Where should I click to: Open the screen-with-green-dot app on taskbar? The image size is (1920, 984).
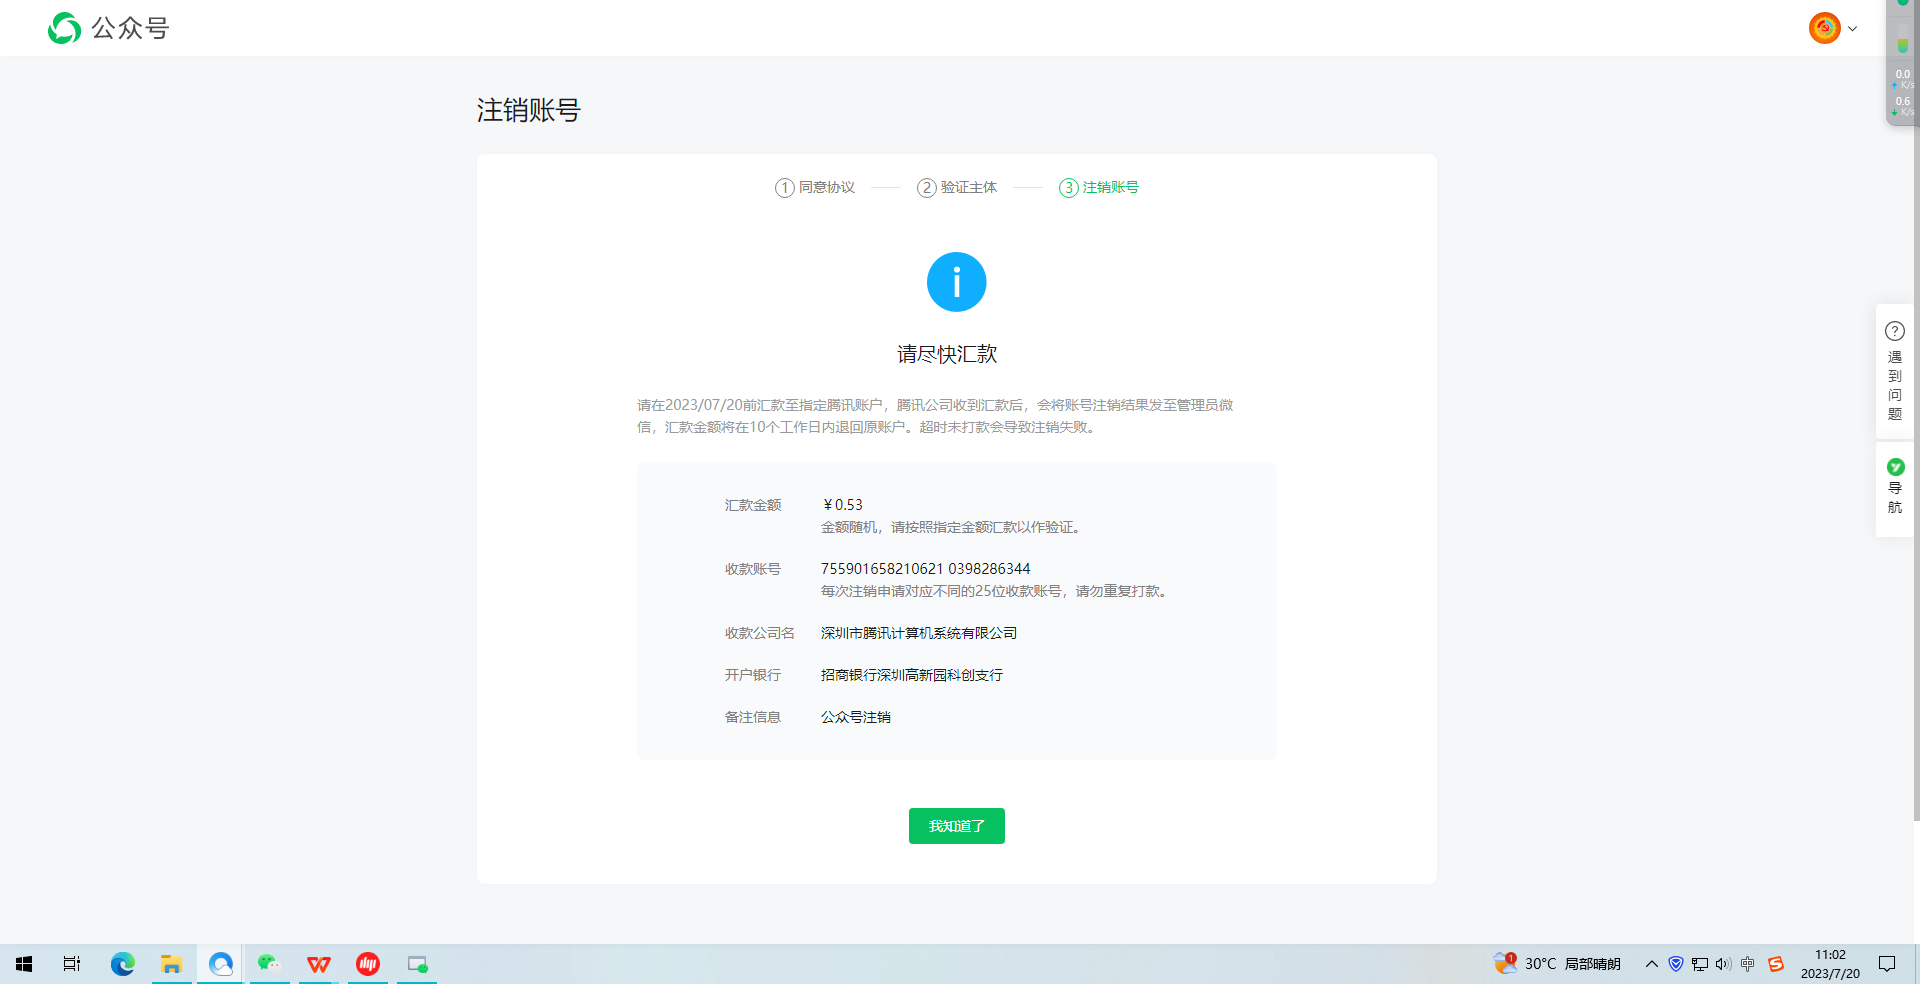417,964
